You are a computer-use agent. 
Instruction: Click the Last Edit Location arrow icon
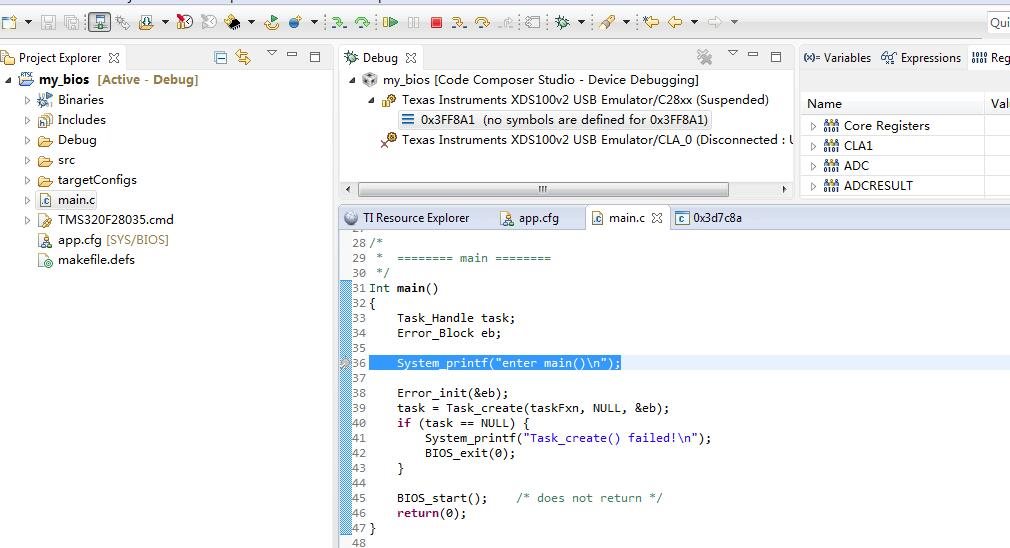(651, 23)
